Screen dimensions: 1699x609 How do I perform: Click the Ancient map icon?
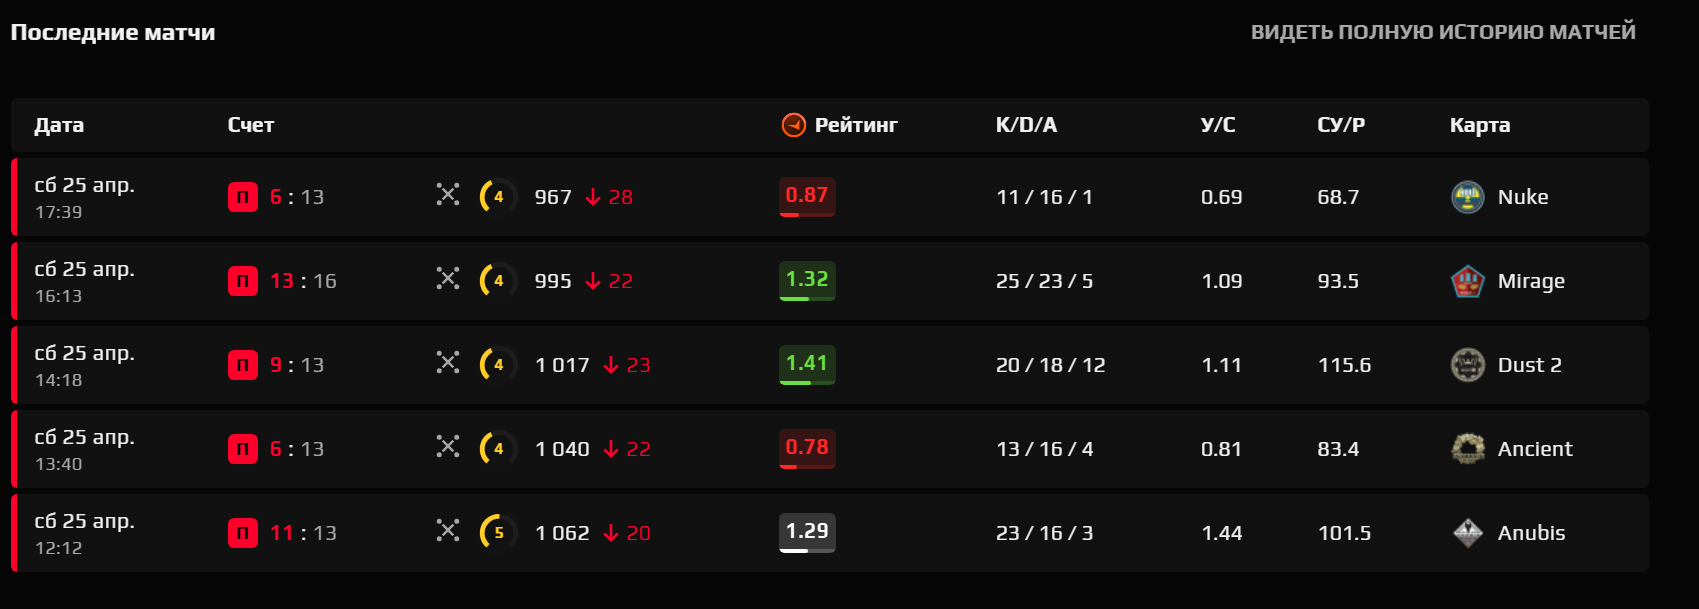pos(1467,449)
